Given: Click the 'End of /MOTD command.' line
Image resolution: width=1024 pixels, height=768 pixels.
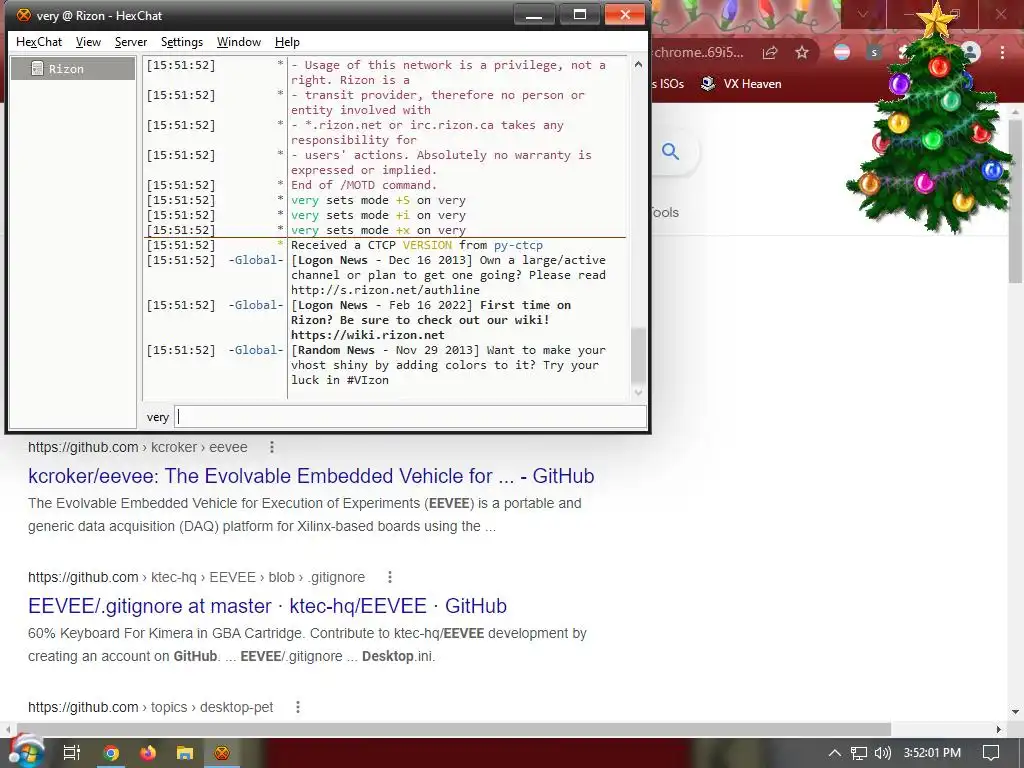Looking at the screenshot, I should coord(364,185).
